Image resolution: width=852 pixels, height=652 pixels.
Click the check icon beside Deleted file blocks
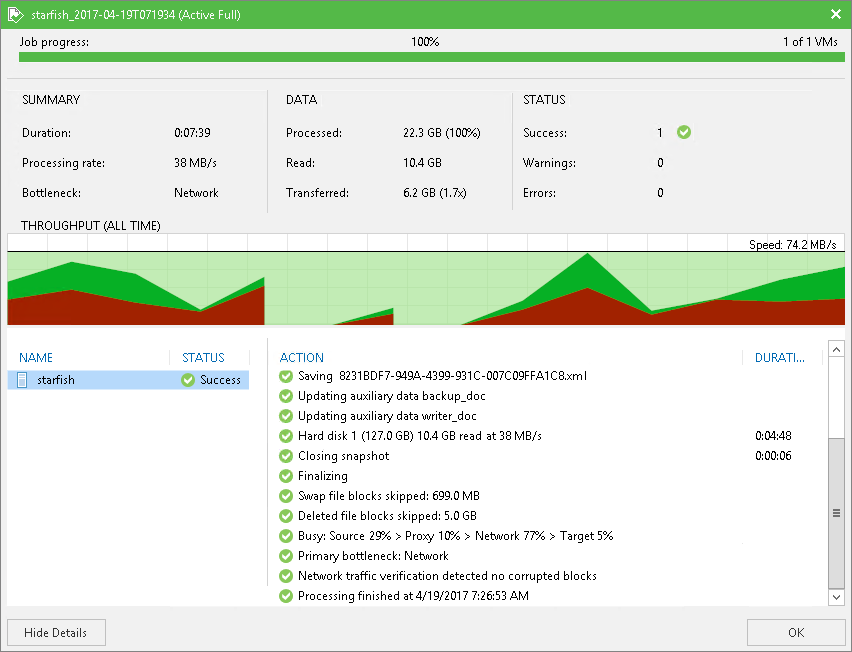click(x=286, y=516)
